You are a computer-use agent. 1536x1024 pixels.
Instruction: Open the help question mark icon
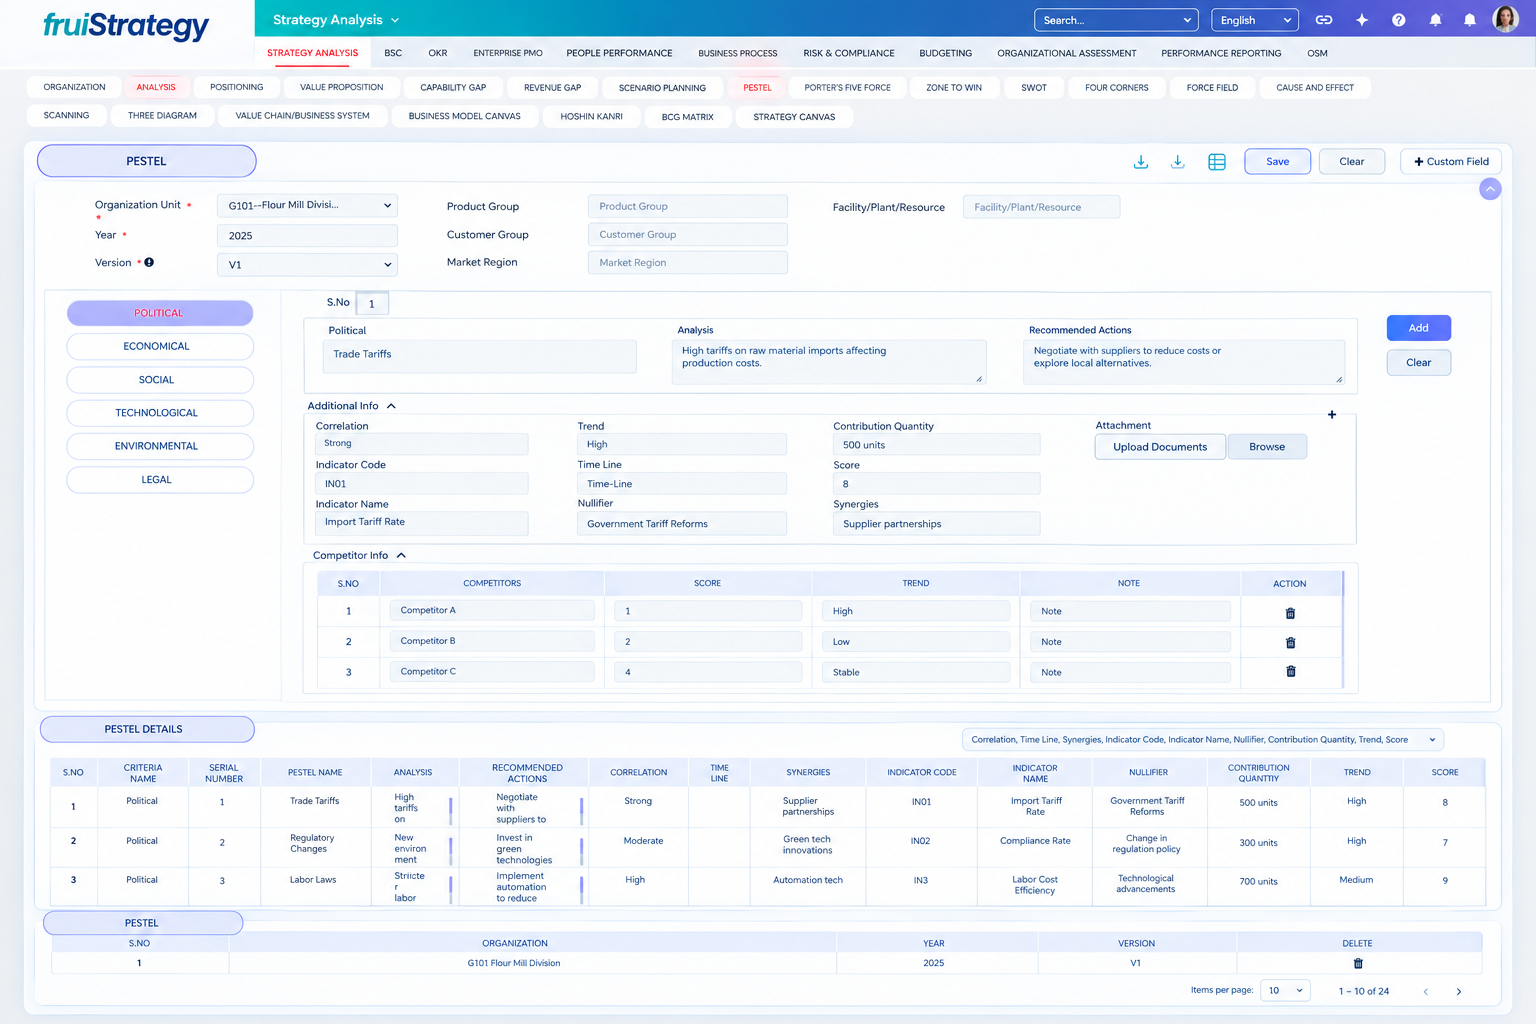click(1399, 20)
